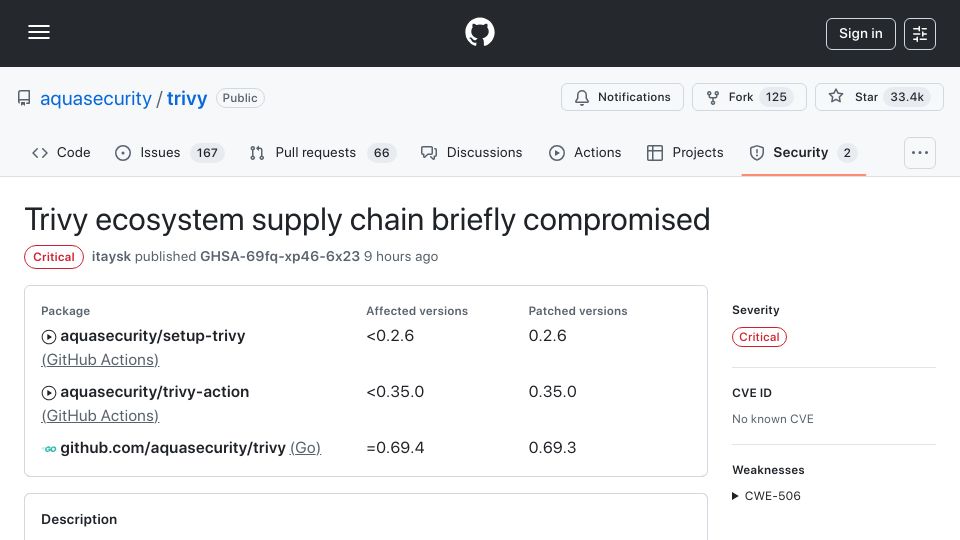Click the Notifications bell button
This screenshot has width=960, height=540.
pos(622,97)
